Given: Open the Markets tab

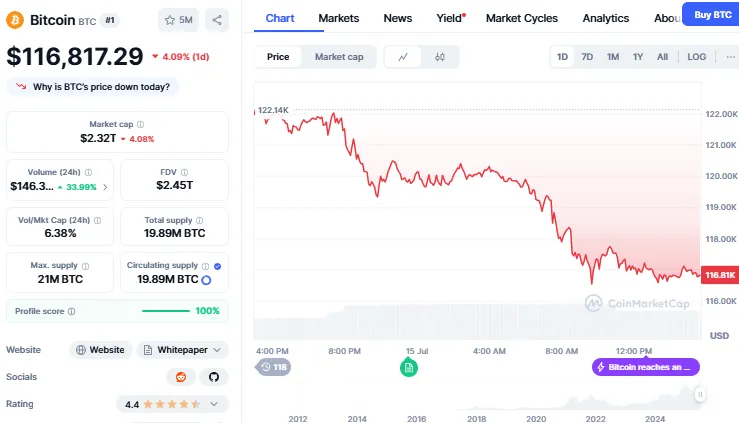Looking at the screenshot, I should click(338, 18).
